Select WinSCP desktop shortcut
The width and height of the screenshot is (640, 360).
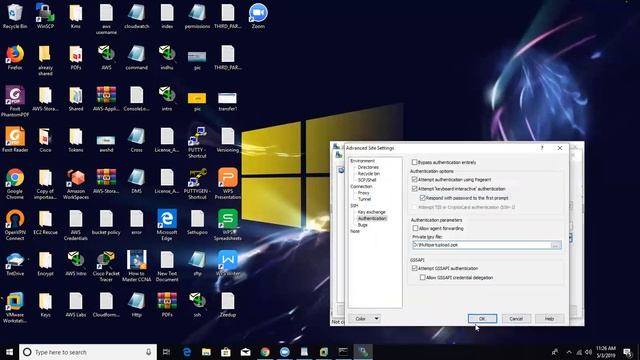click(45, 16)
